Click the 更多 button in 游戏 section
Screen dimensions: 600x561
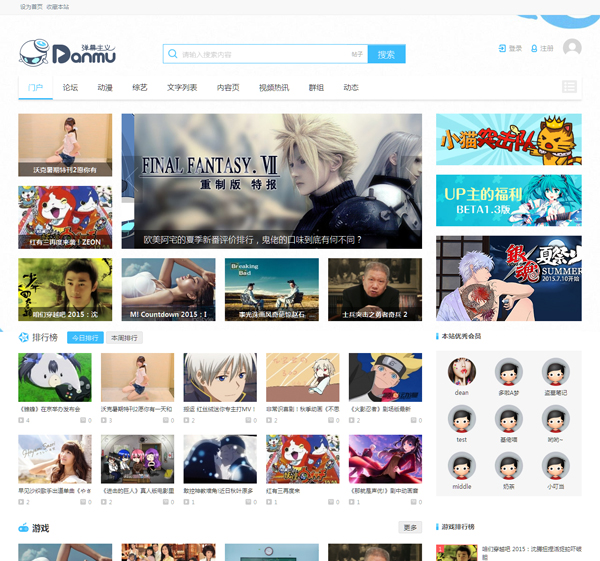point(410,527)
